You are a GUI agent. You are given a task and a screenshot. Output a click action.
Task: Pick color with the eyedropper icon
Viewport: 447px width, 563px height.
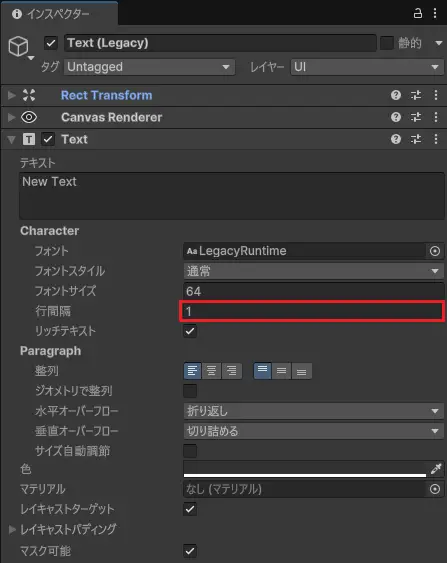pyautogui.click(x=436, y=469)
